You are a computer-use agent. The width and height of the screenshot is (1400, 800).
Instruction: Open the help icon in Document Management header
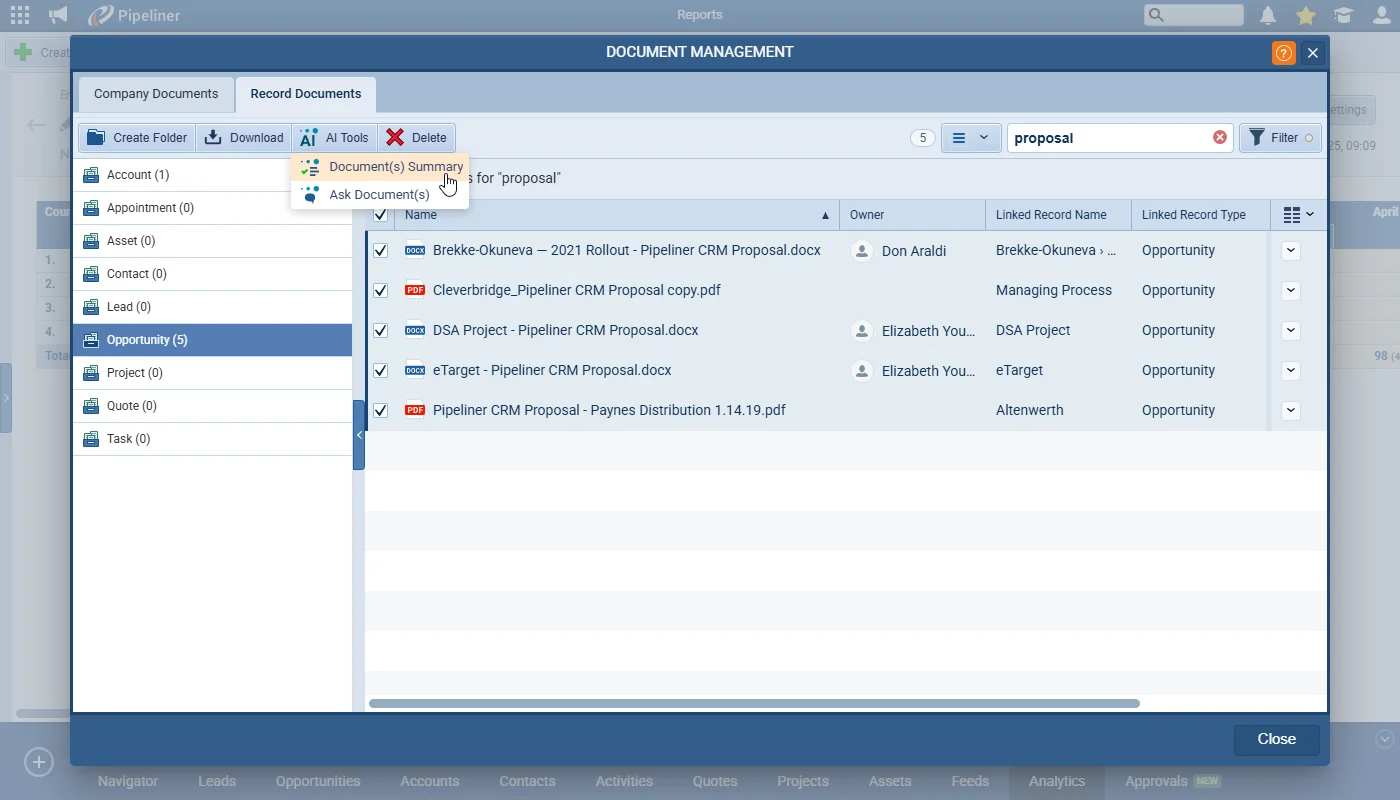click(1283, 53)
